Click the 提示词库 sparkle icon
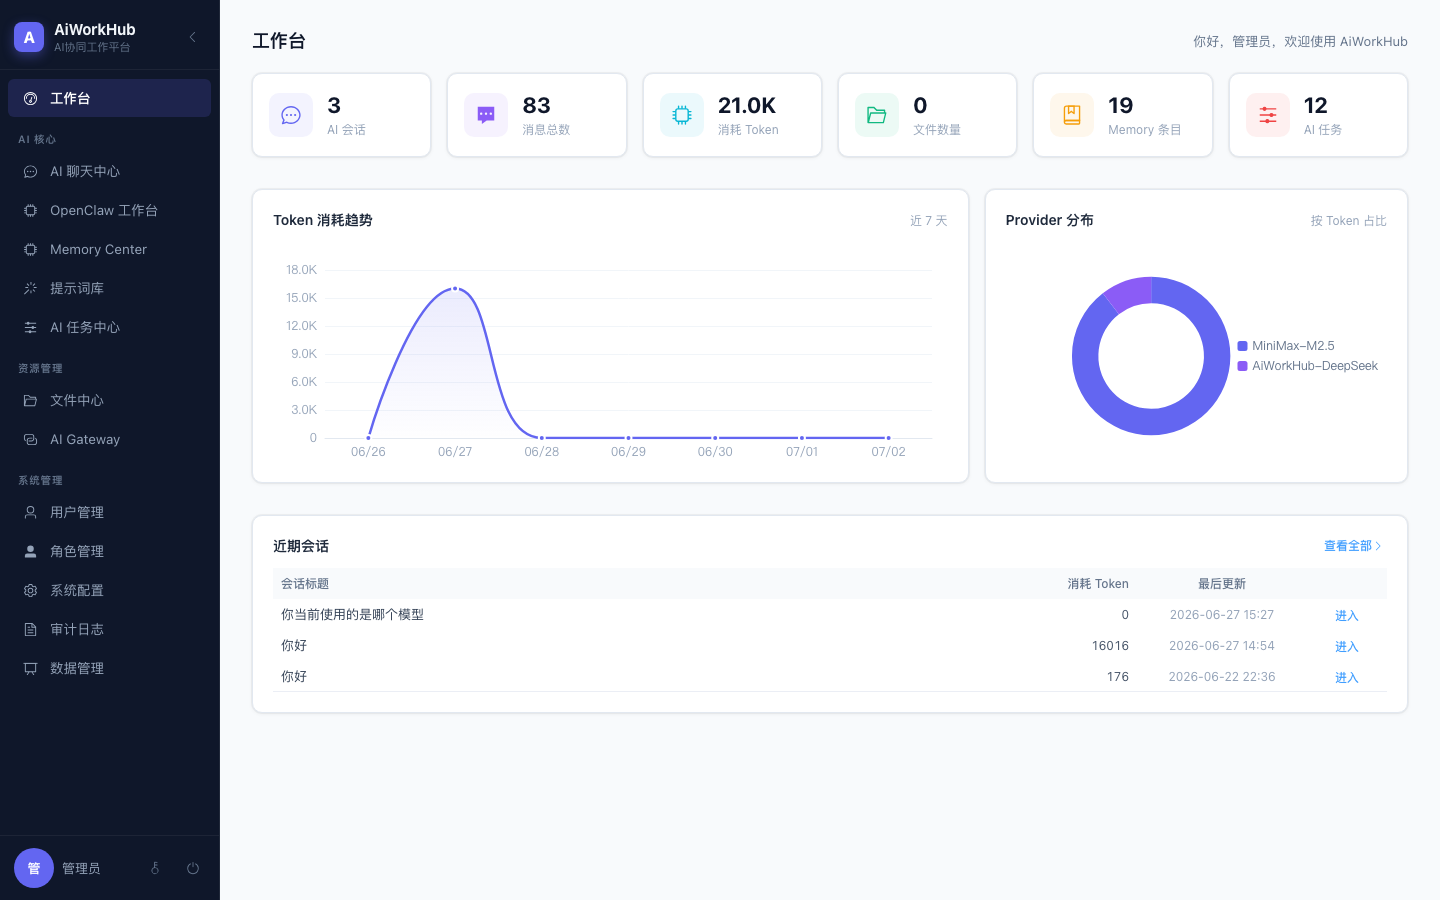Image resolution: width=1440 pixels, height=900 pixels. click(30, 288)
